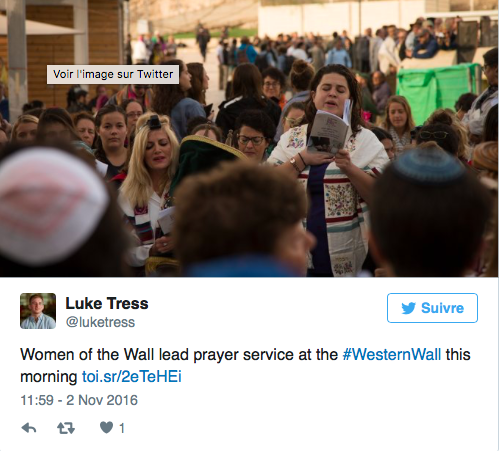
Task: Like the tweet with the heart icon
Action: [x=107, y=427]
